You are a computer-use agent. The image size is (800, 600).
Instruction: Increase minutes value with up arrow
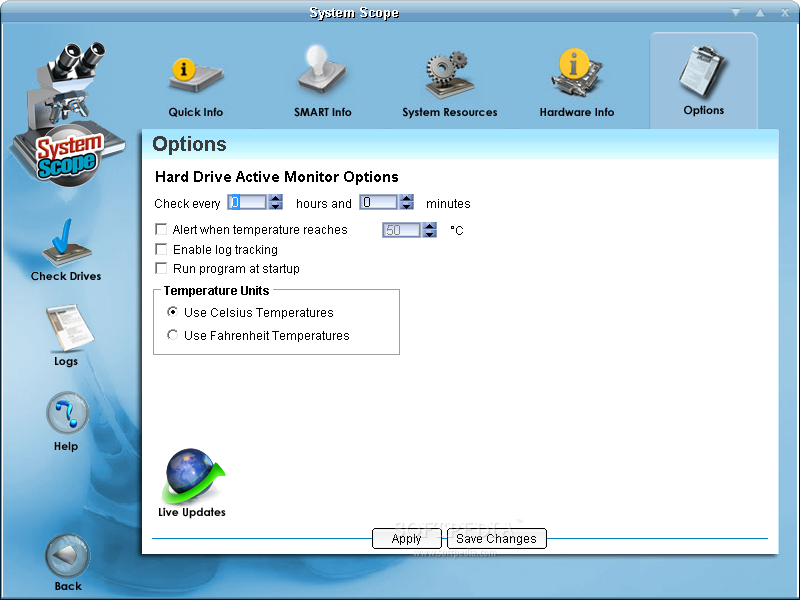click(x=407, y=198)
